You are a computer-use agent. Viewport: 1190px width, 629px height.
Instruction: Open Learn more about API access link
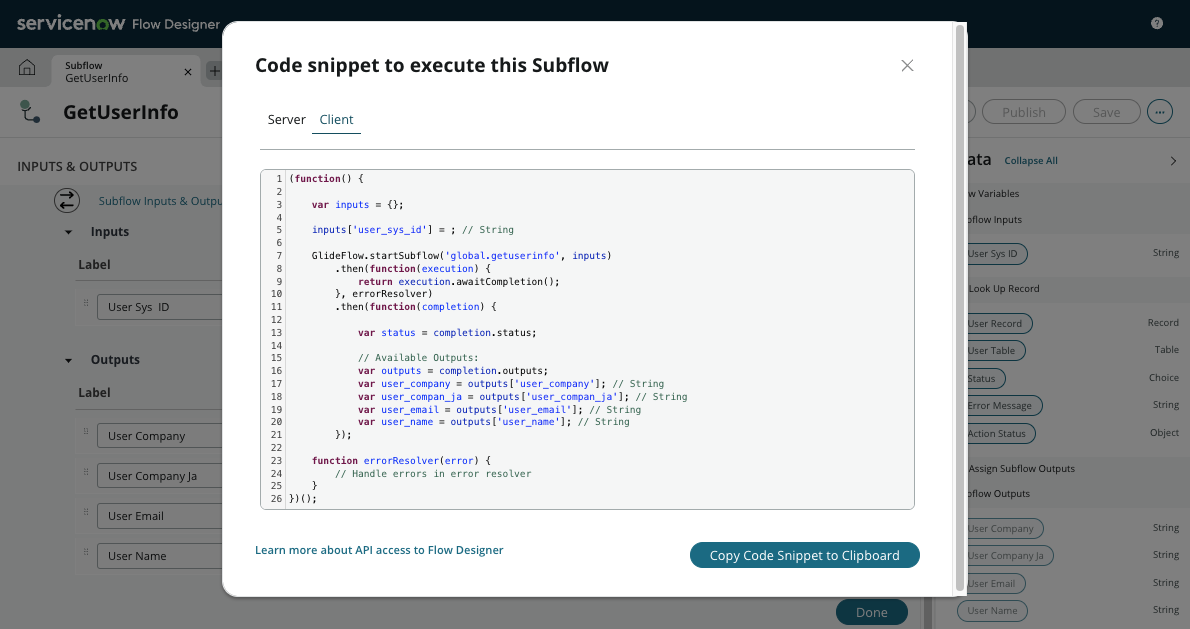pos(379,549)
